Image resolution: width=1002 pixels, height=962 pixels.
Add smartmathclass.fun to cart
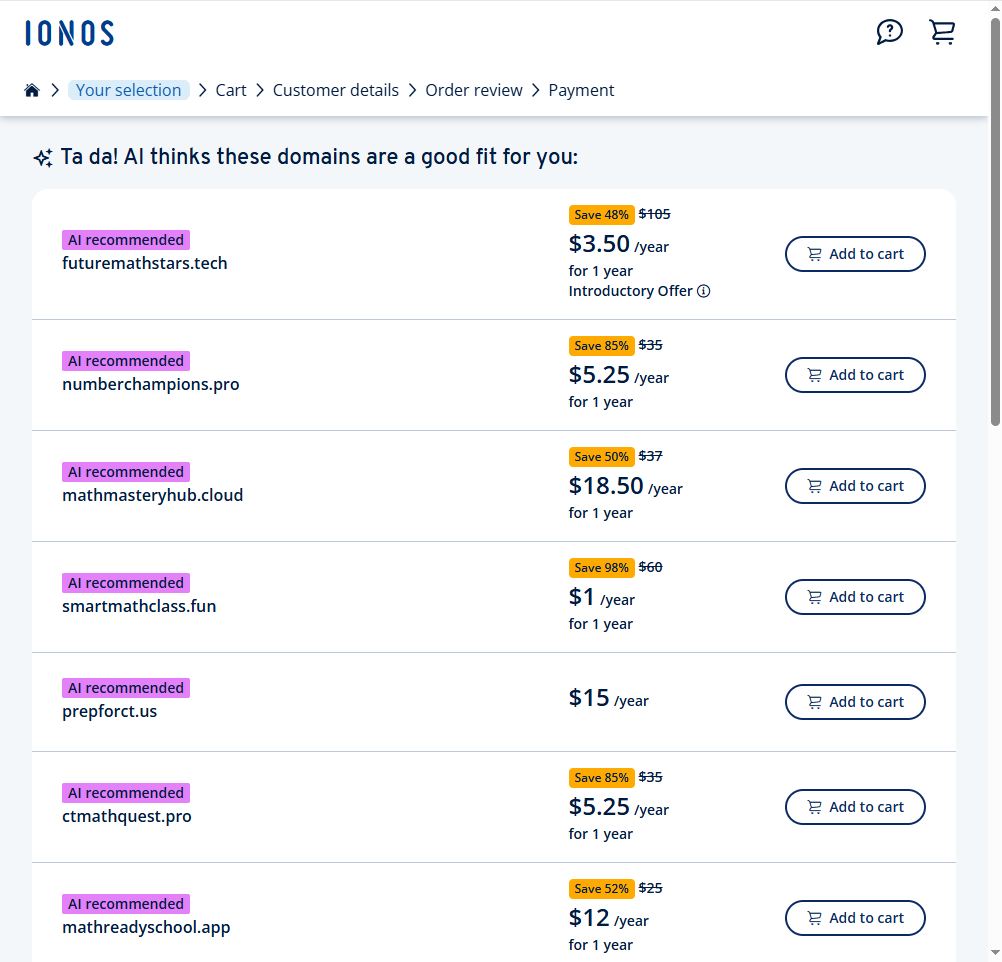(855, 597)
